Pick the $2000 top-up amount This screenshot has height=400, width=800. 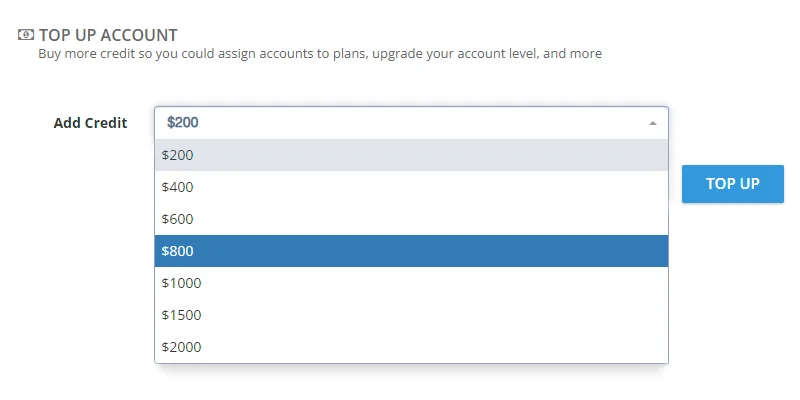(411, 347)
